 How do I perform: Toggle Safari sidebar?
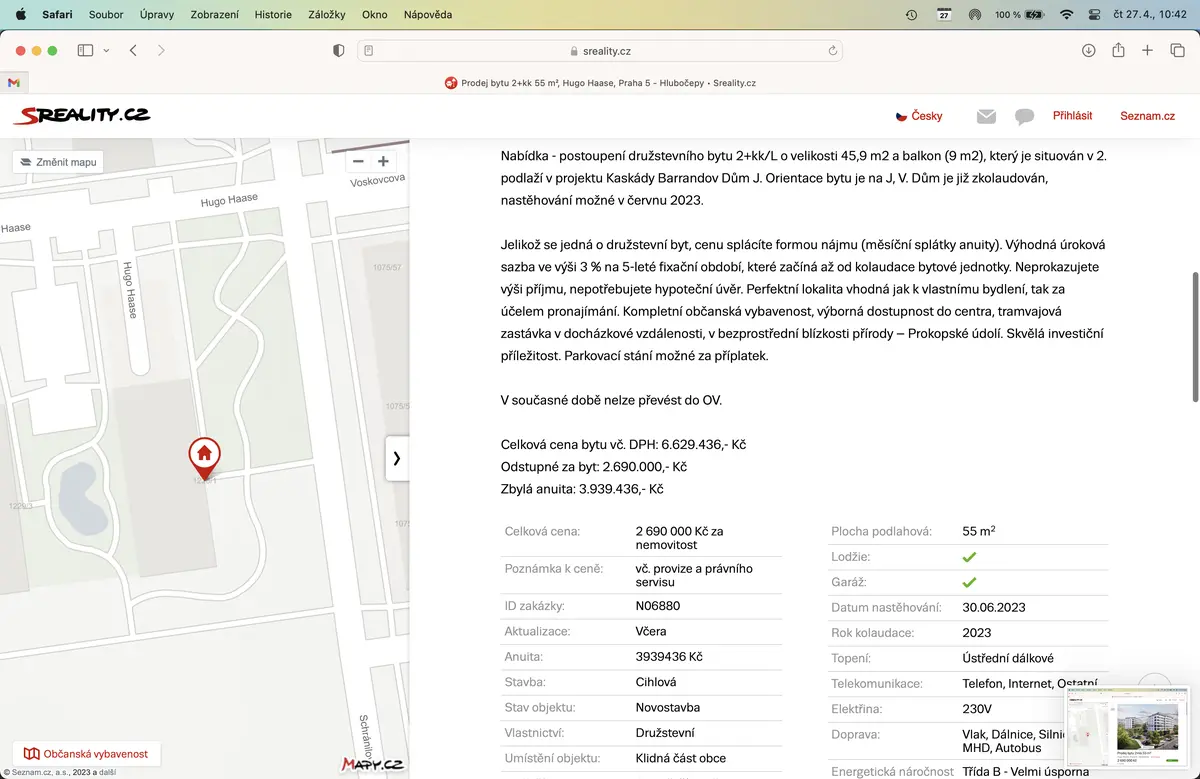(85, 50)
